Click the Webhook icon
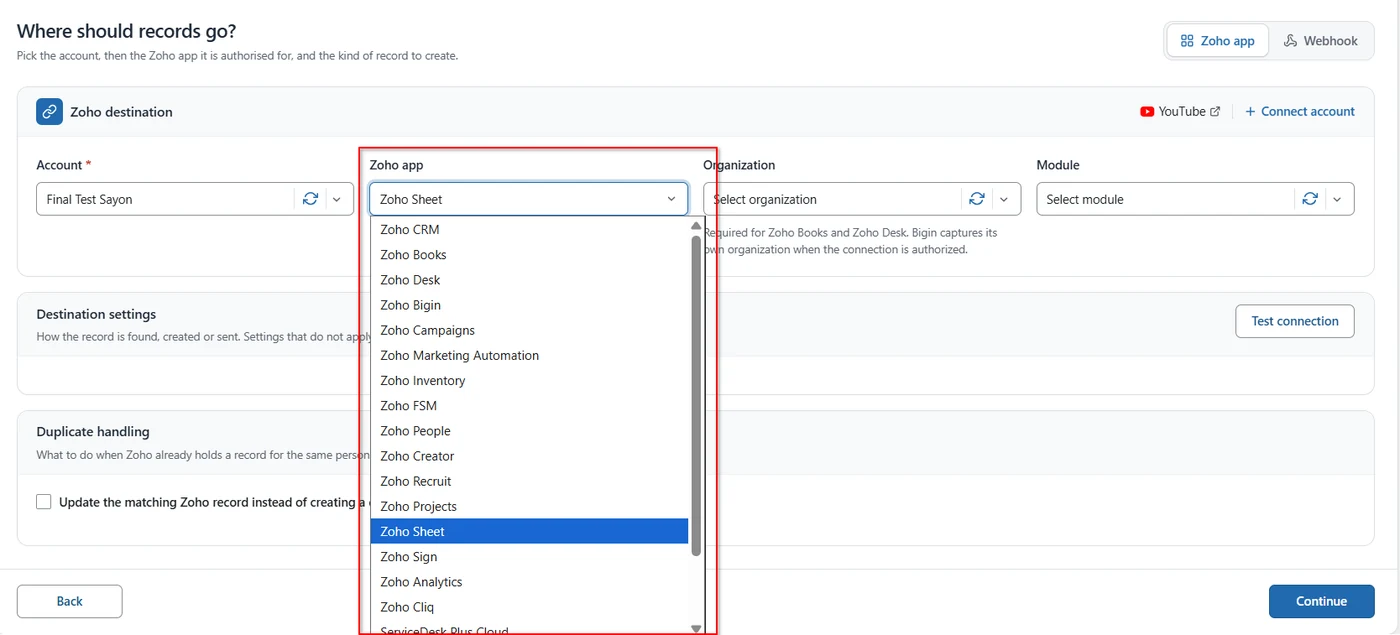The width and height of the screenshot is (1400, 635). click(x=1291, y=41)
